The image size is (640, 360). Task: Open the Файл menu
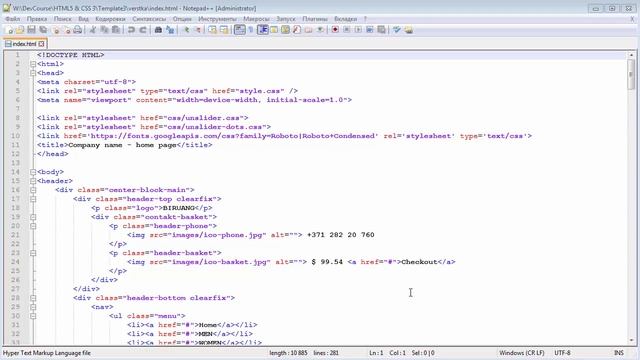point(12,19)
